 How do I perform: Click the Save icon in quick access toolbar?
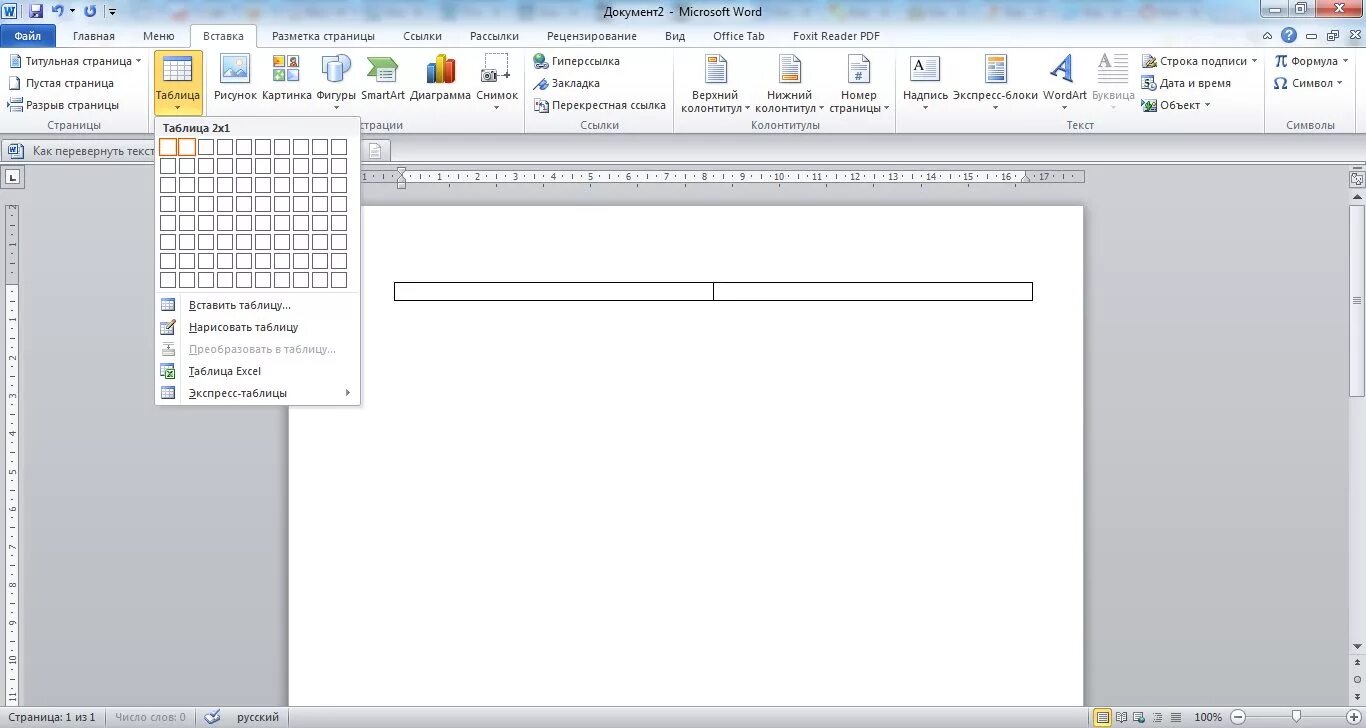point(36,11)
